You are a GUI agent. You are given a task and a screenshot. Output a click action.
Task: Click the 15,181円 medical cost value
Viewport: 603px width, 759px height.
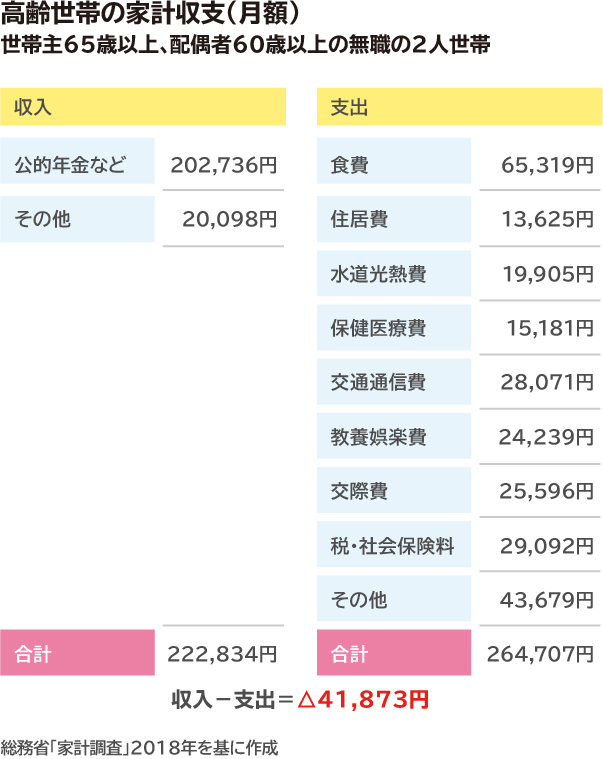tap(550, 328)
